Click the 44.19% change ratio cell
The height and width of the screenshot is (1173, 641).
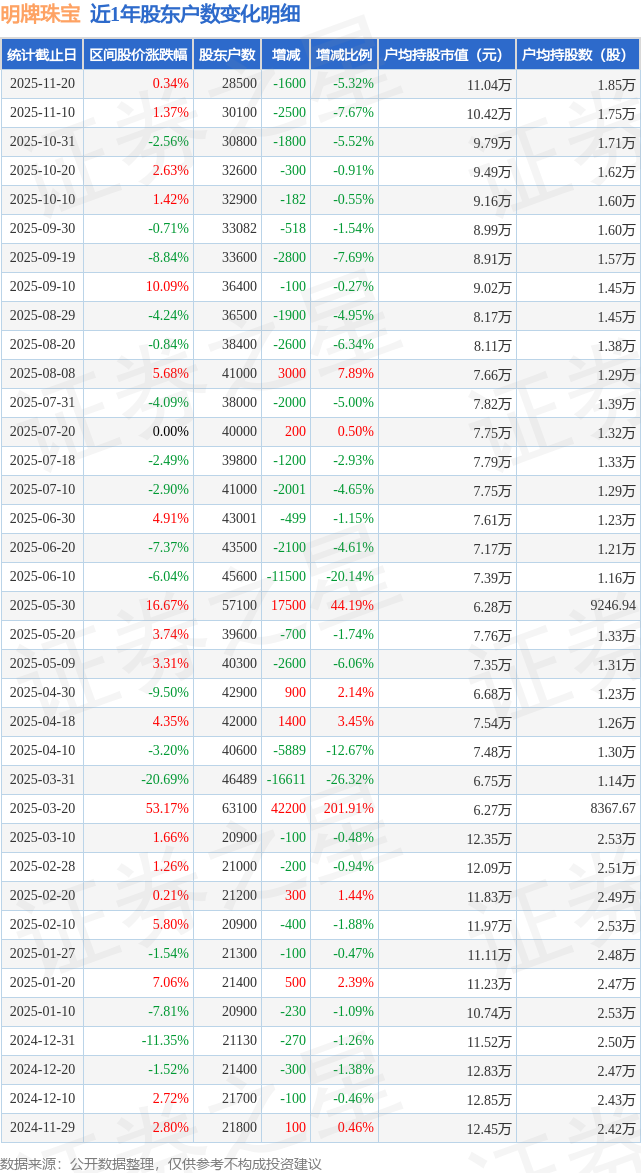[x=352, y=606]
